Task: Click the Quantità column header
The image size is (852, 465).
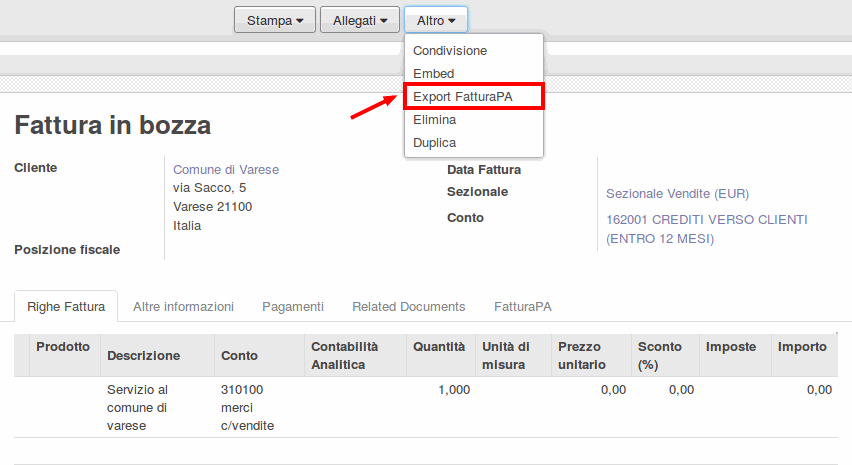Action: coord(439,347)
